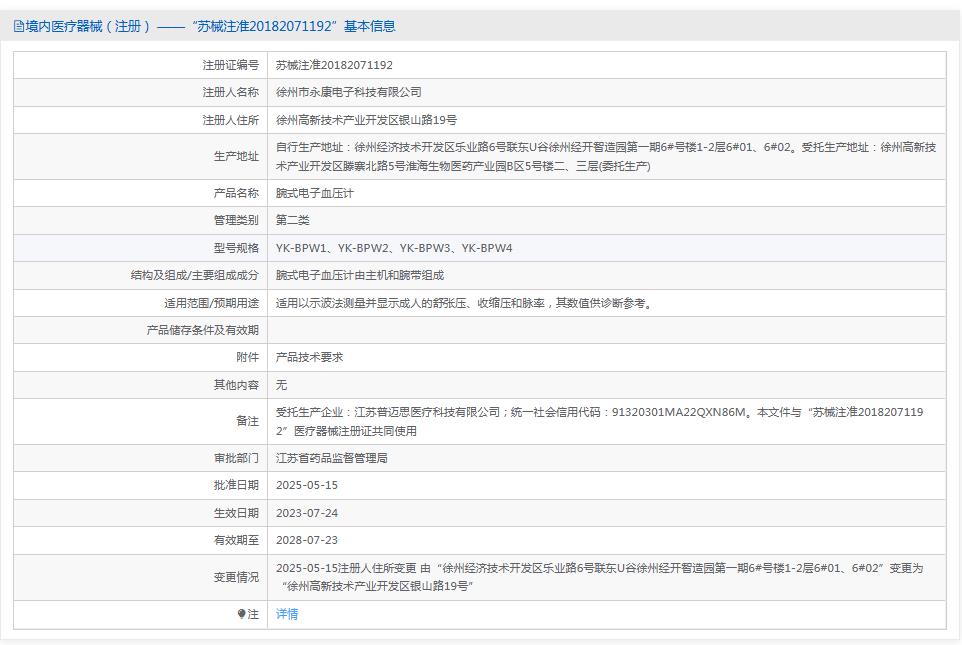Click the 产品储存条件及有效期 label

202,330
